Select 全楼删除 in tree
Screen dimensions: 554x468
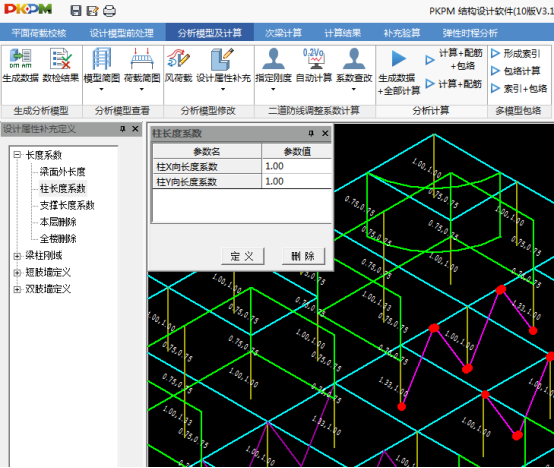click(x=58, y=239)
